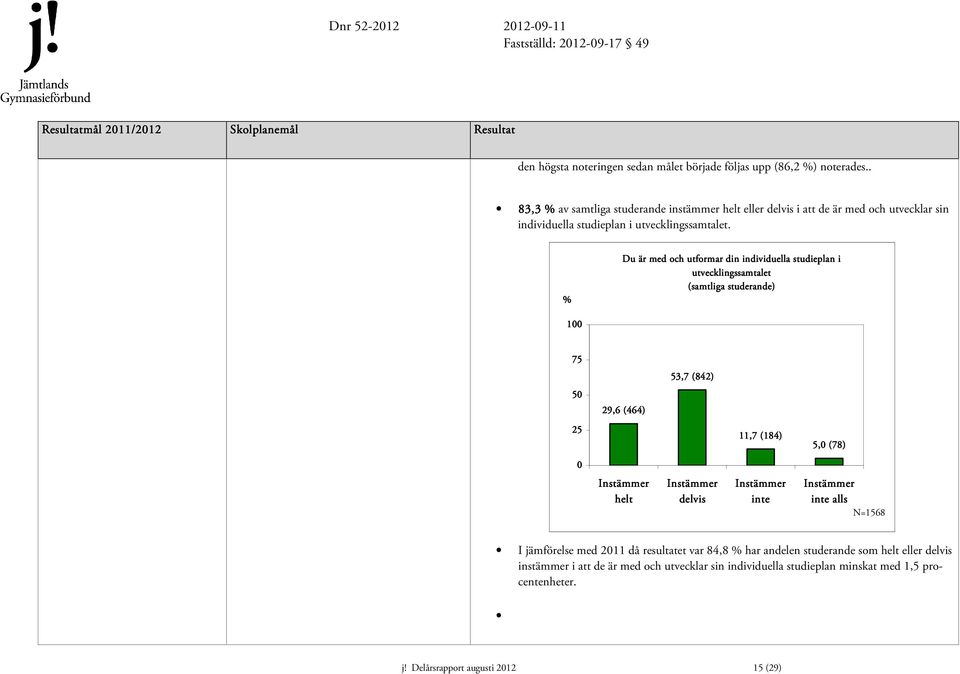
Task: Click the y-axis value '100'
Action: pos(574,324)
